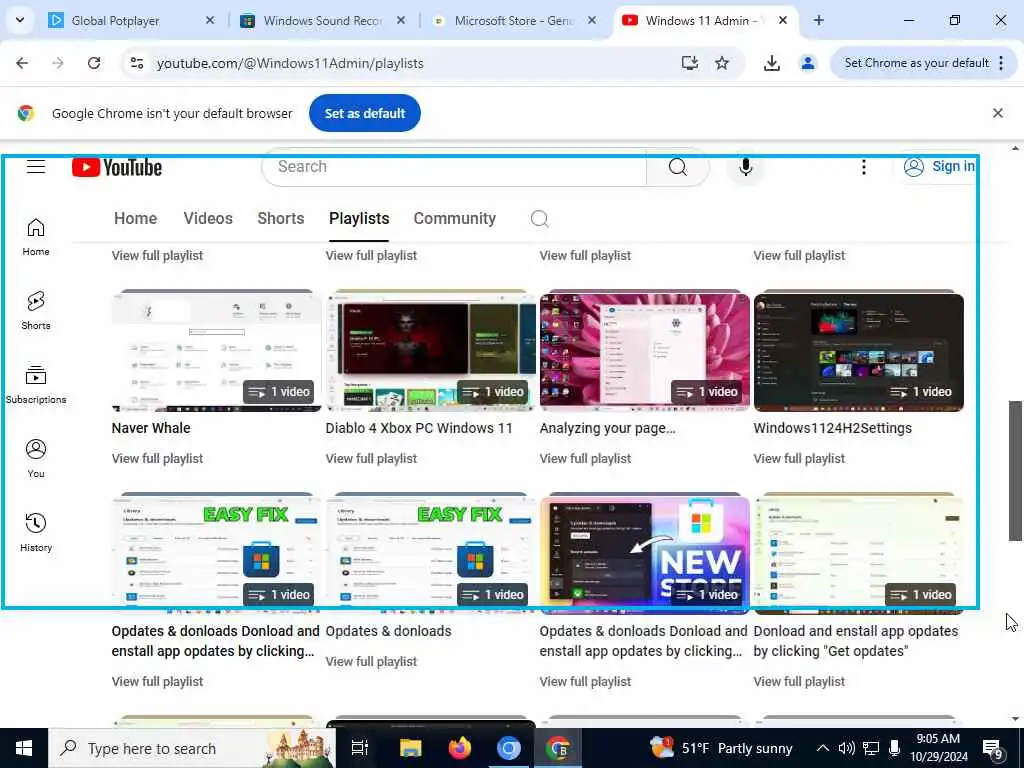Open You section in left sidebar

[x=36, y=458]
